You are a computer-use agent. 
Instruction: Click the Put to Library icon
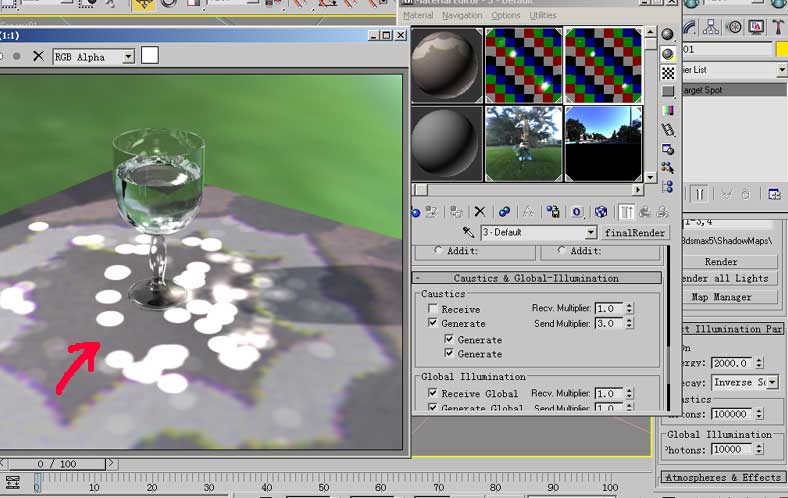click(x=553, y=212)
